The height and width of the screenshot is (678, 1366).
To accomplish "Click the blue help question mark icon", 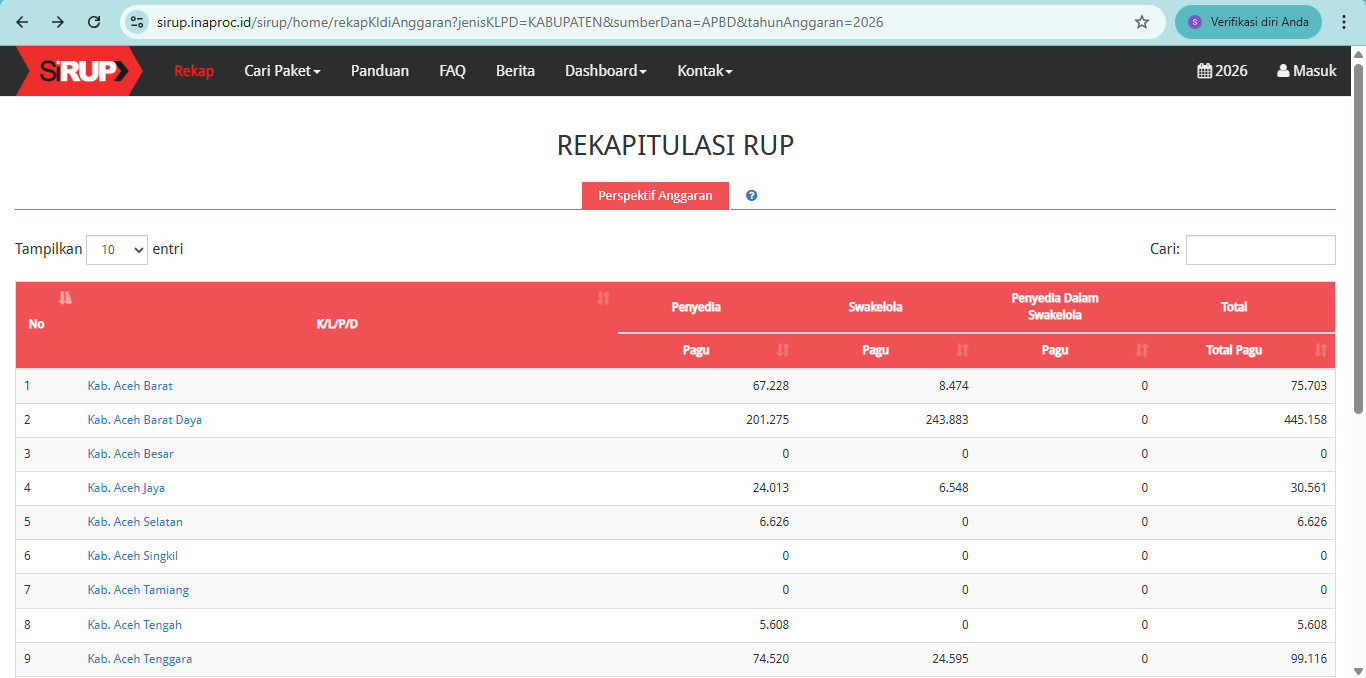I will pyautogui.click(x=751, y=196).
